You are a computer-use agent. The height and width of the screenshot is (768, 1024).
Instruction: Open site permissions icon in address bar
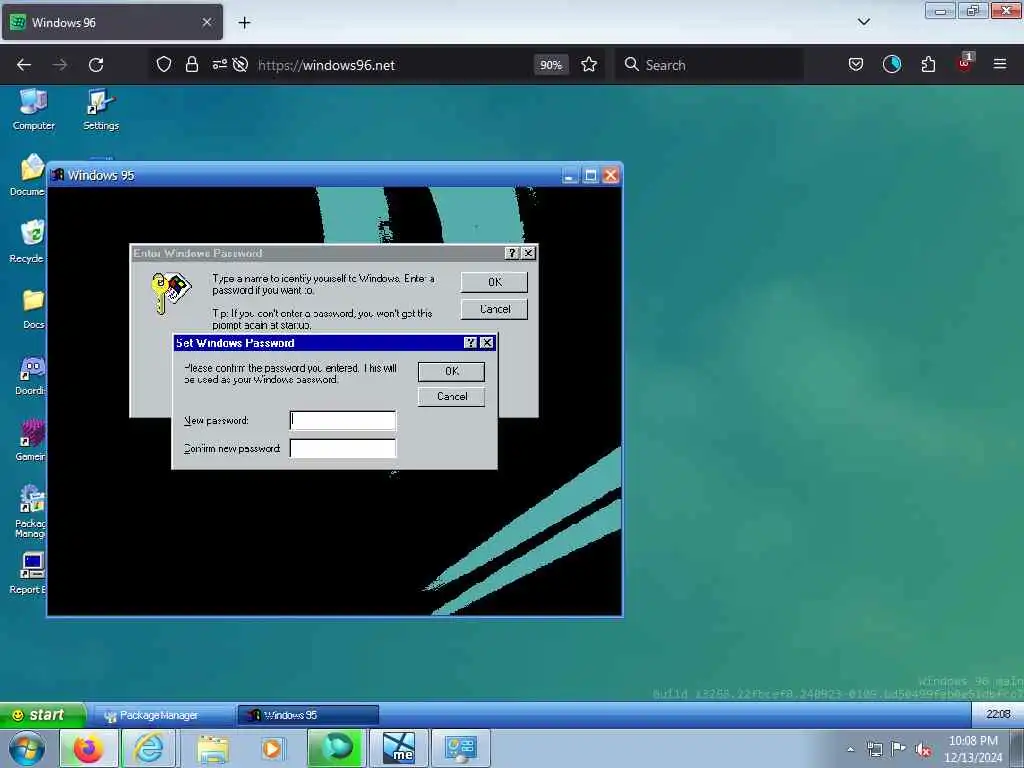[219, 65]
